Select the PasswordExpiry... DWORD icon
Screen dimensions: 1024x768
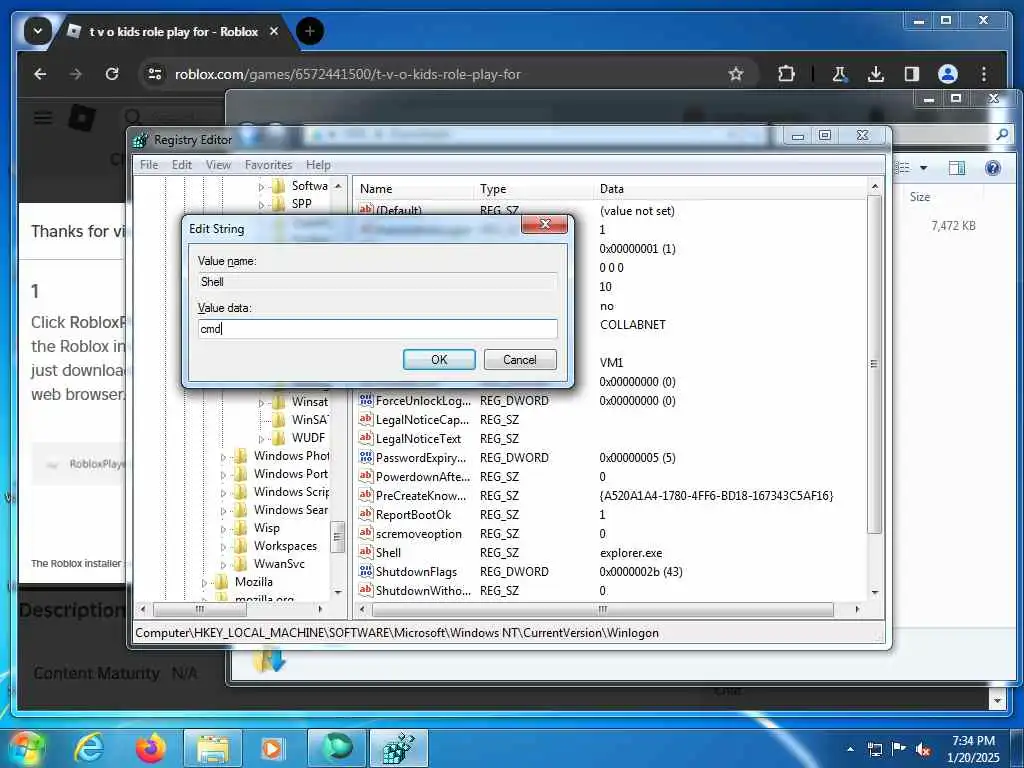pos(366,457)
